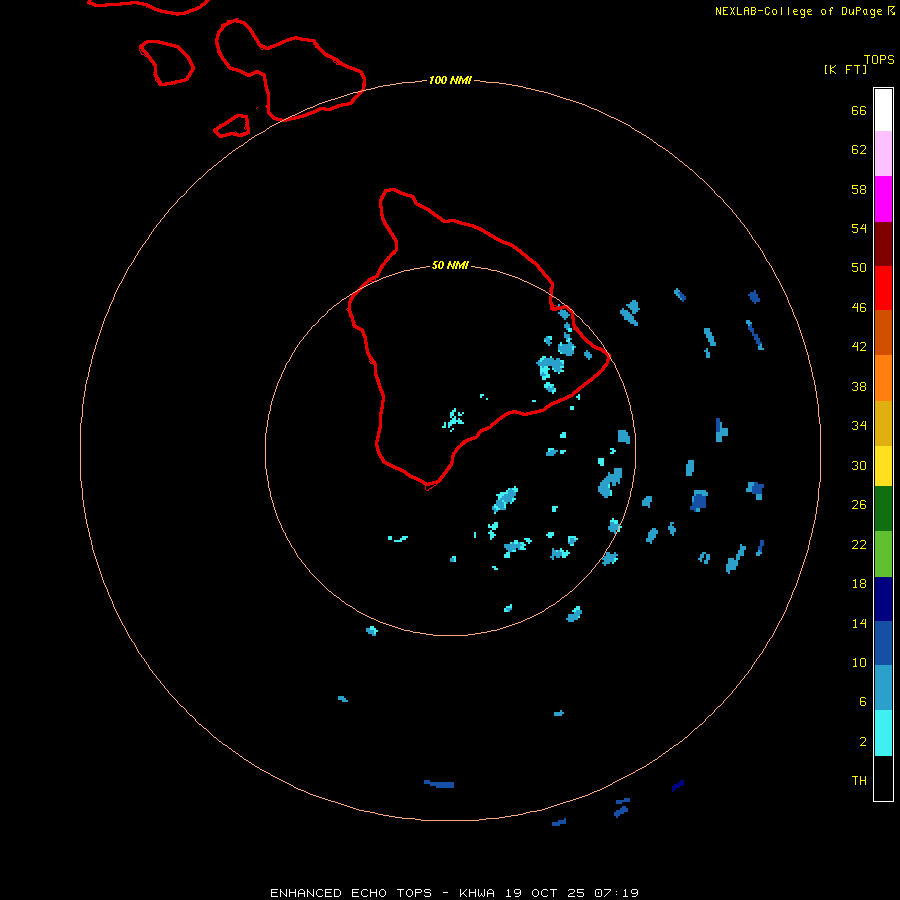Select the dark green legend band
900x900 pixels.
click(883, 509)
